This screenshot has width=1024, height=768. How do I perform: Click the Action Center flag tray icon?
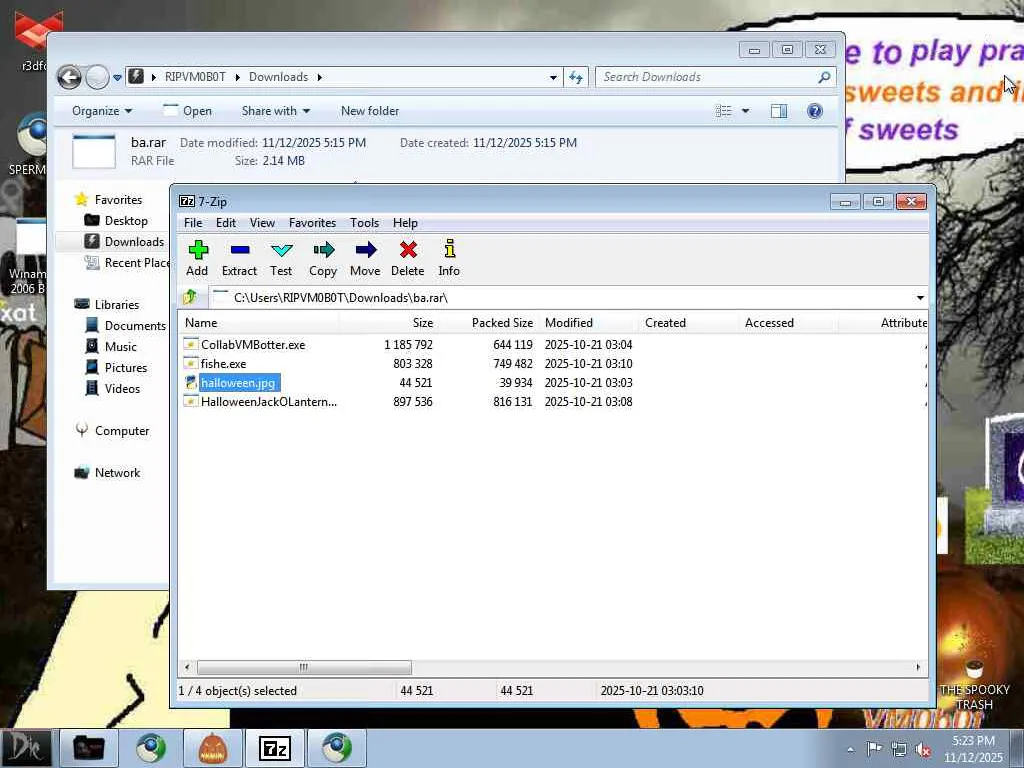[x=874, y=749]
